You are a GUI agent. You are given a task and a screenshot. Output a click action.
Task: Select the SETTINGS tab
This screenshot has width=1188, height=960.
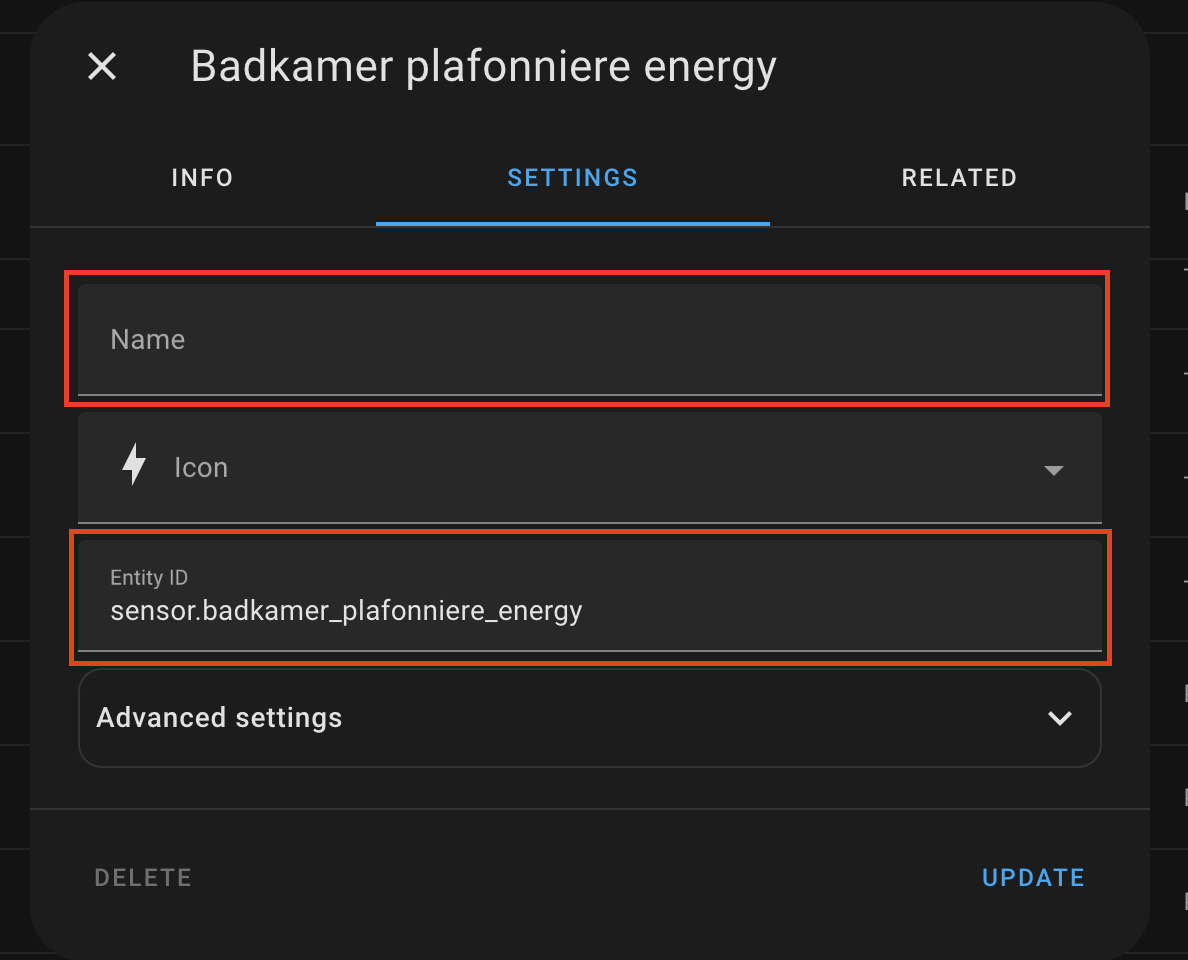coord(572,177)
